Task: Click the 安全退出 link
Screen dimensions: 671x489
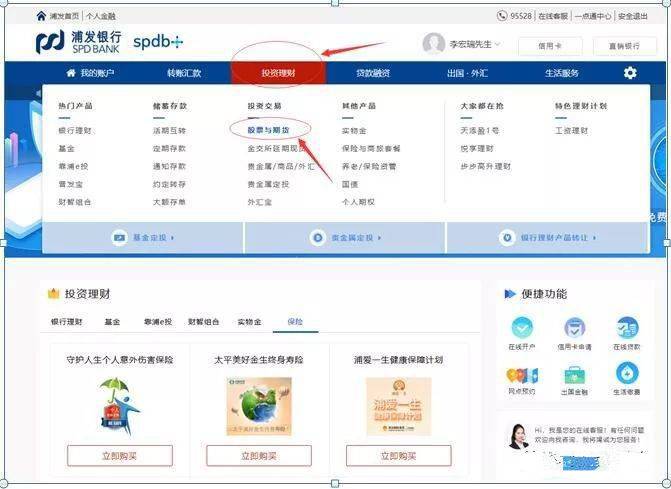Action: (633, 16)
